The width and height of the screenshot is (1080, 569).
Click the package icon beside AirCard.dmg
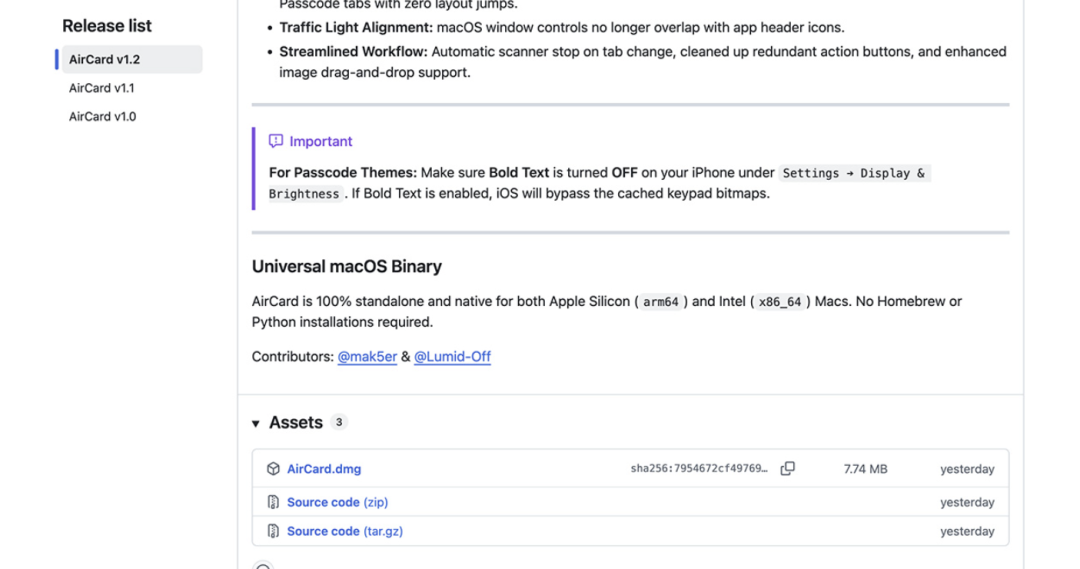point(273,469)
